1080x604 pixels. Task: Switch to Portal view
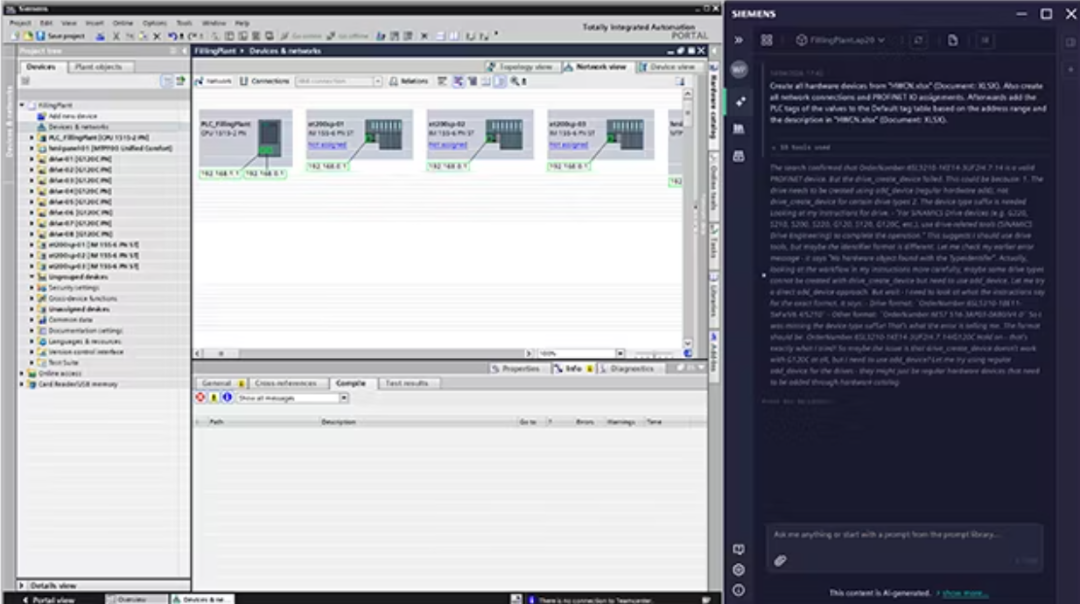coord(50,600)
